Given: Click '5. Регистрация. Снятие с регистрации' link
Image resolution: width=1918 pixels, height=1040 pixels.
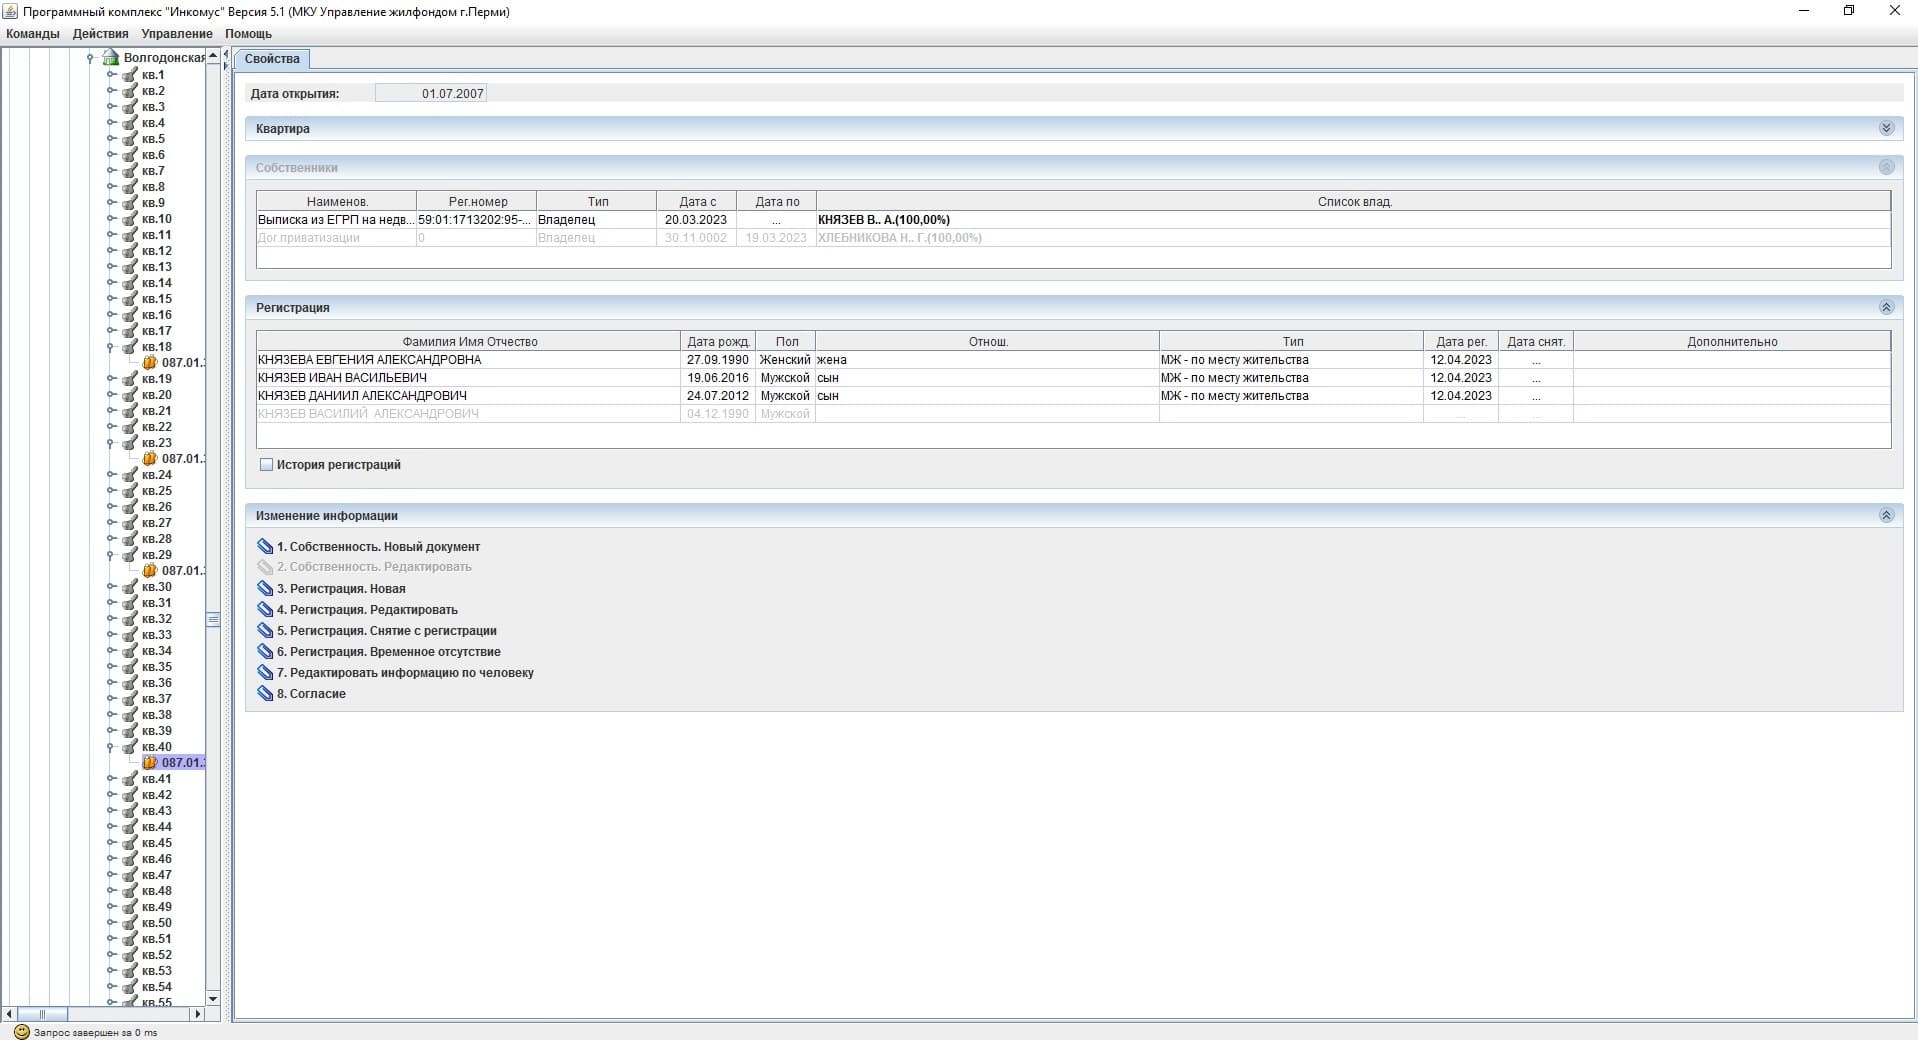Looking at the screenshot, I should click(x=387, y=631).
